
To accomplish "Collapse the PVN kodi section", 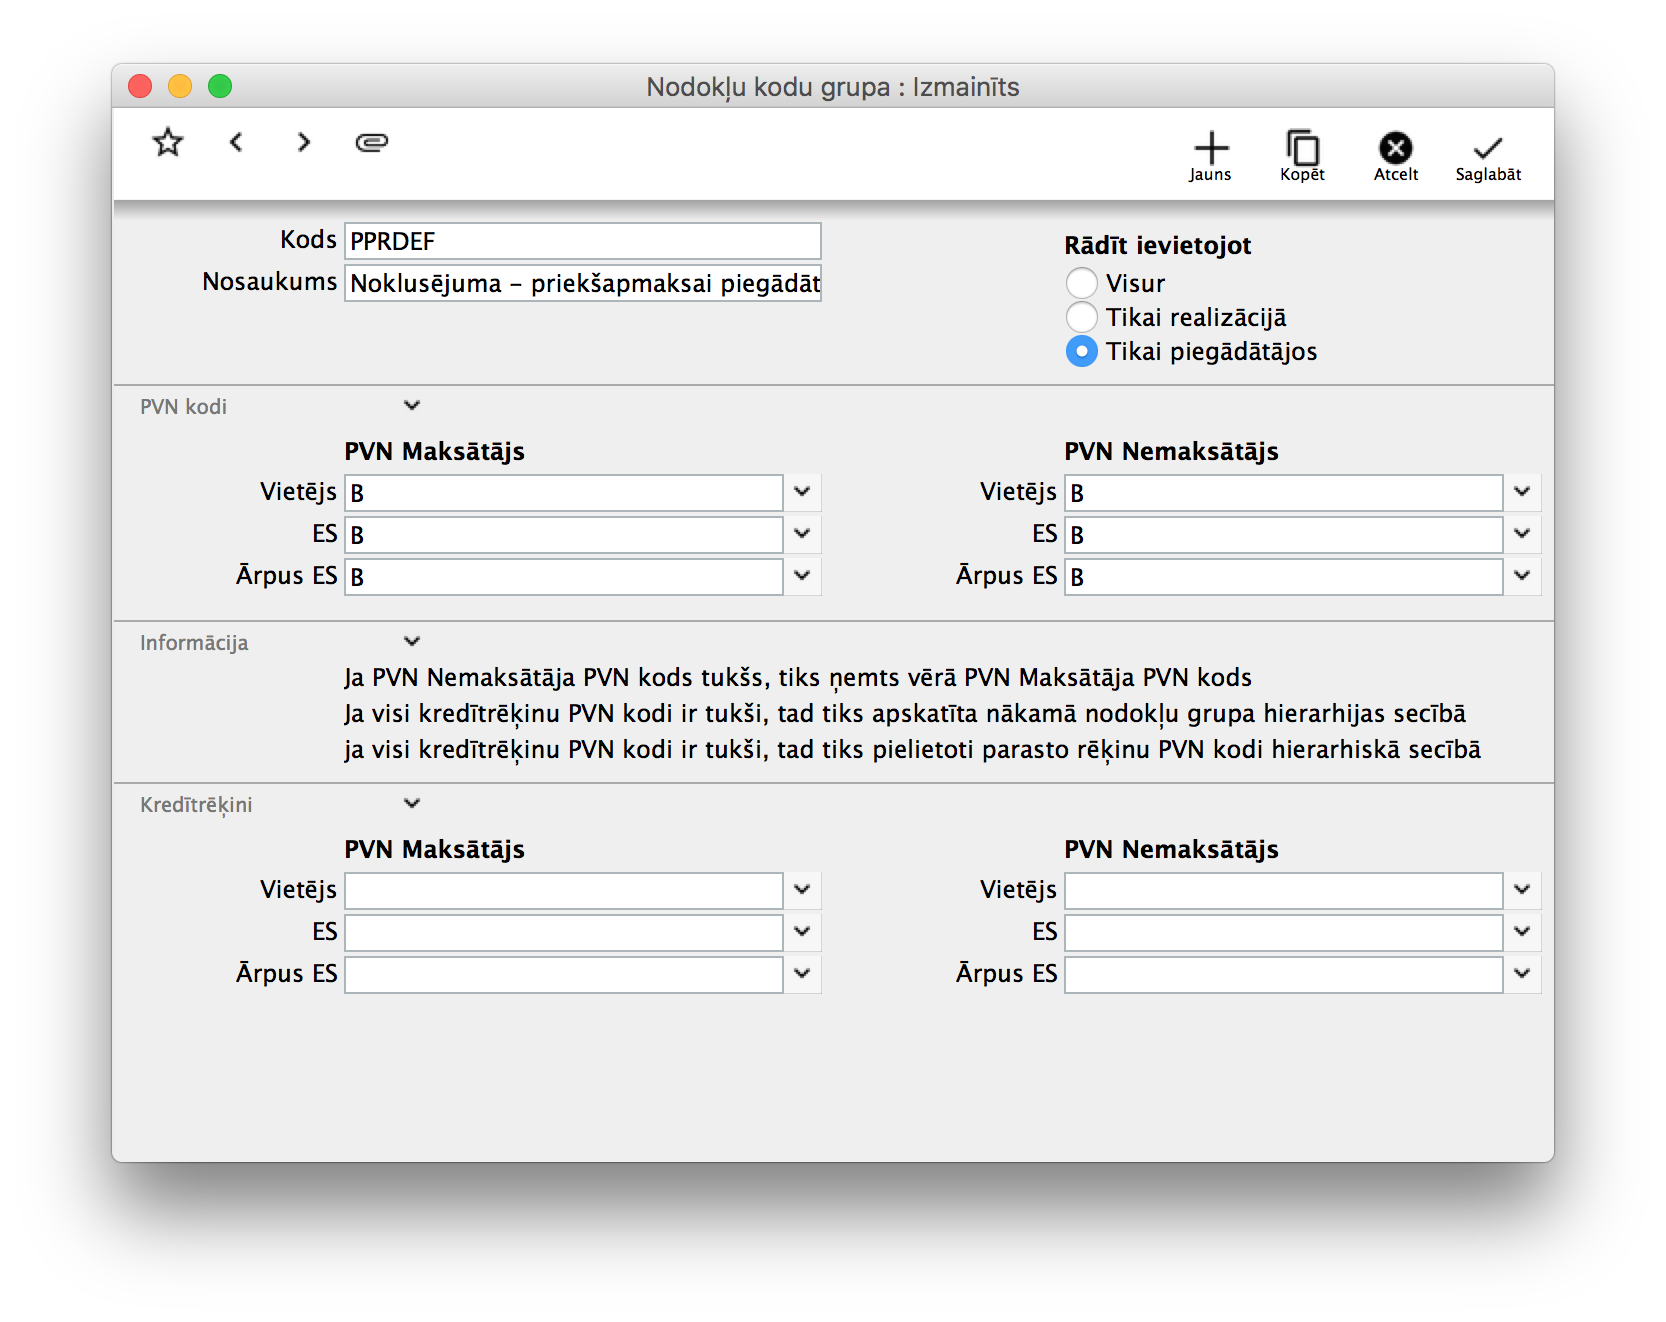I will pyautogui.click(x=412, y=405).
